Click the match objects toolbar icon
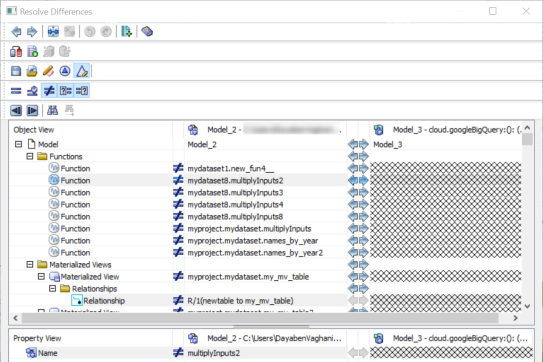Screen dimensions: 543x362 pyautogui.click(x=53, y=32)
